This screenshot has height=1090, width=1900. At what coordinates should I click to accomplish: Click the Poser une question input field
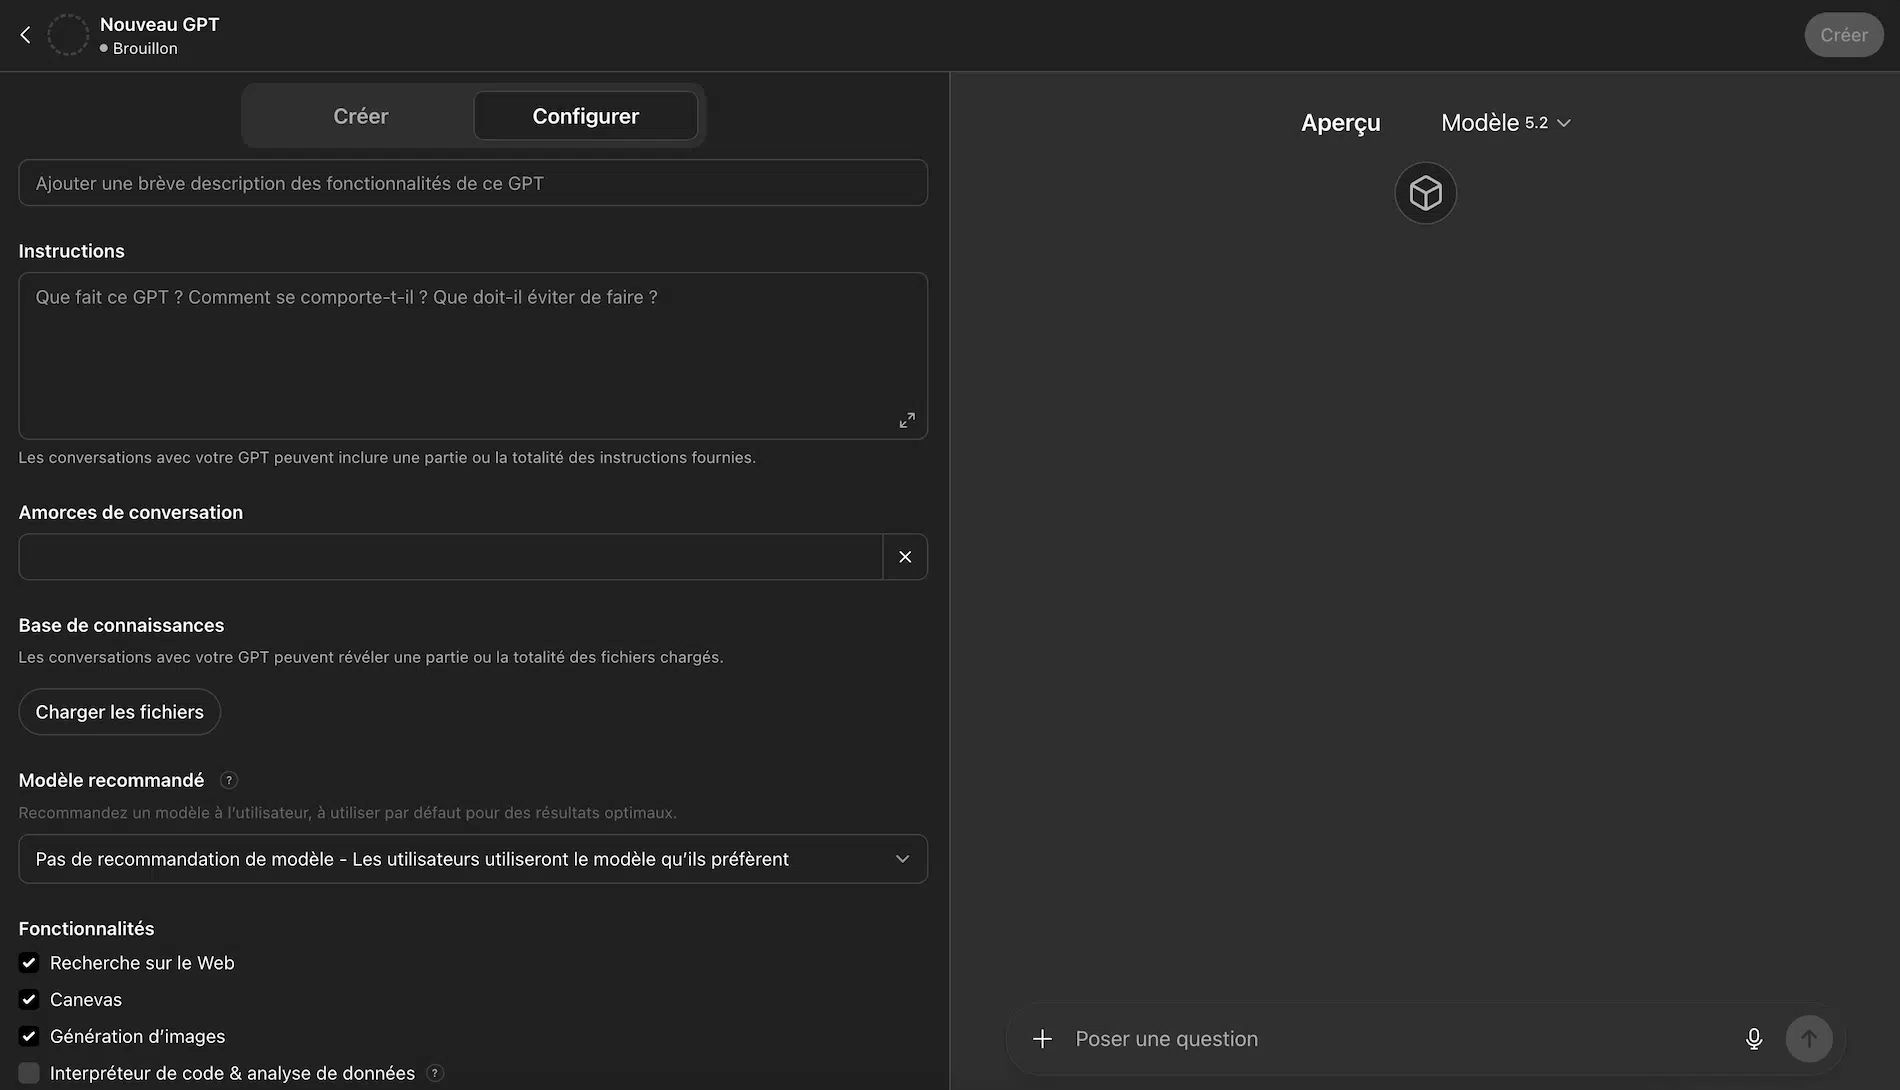[1300, 1038]
